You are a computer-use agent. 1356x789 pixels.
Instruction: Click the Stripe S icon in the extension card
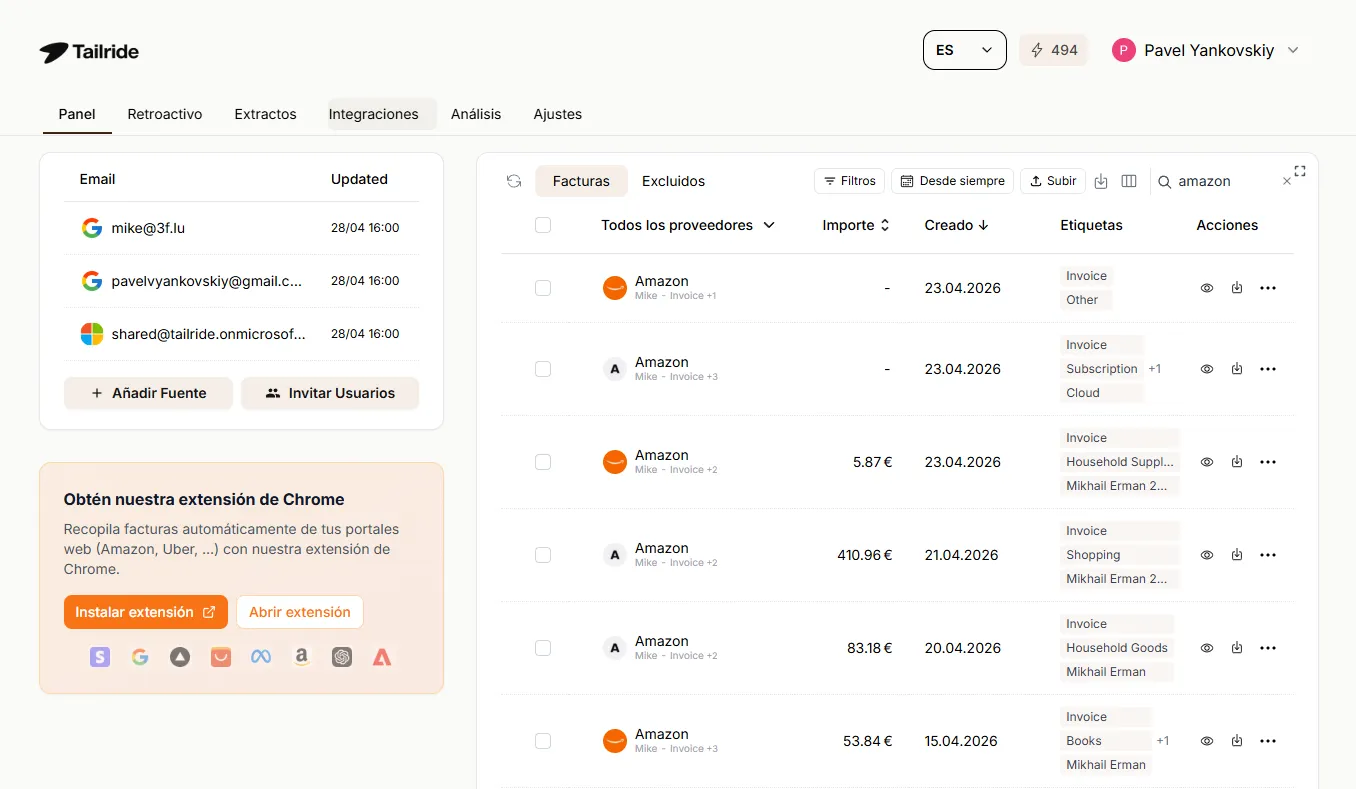coord(99,657)
